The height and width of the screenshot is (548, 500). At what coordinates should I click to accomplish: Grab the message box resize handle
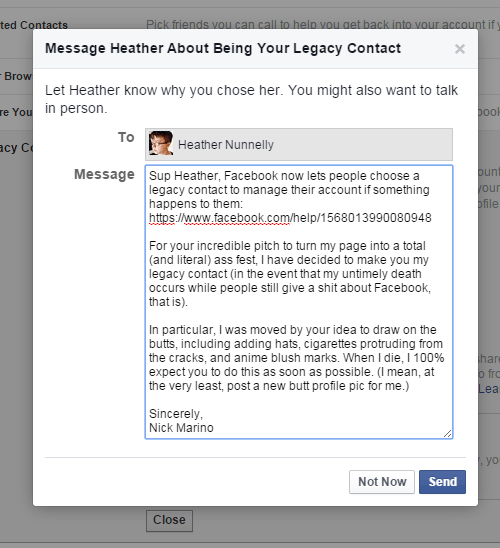448,433
